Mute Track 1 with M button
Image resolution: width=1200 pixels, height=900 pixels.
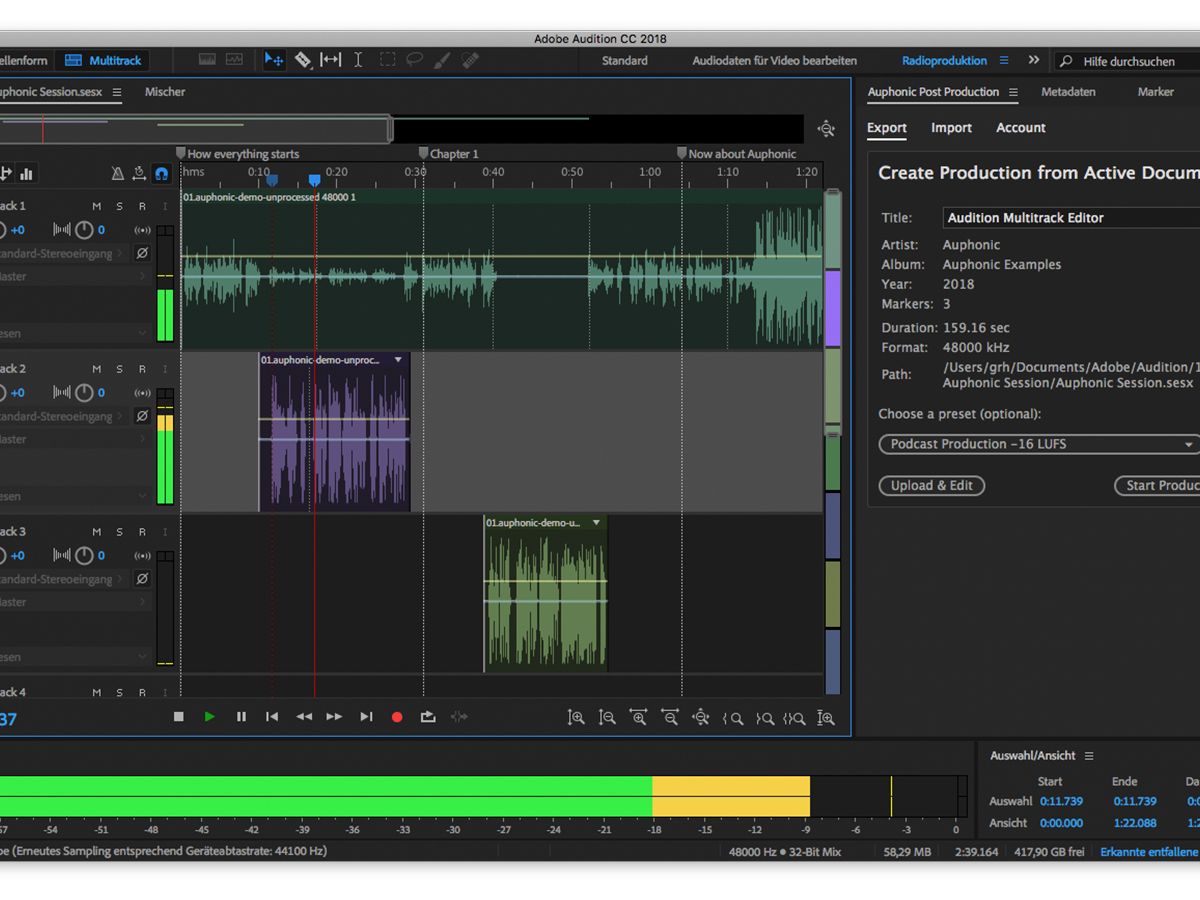[x=97, y=206]
